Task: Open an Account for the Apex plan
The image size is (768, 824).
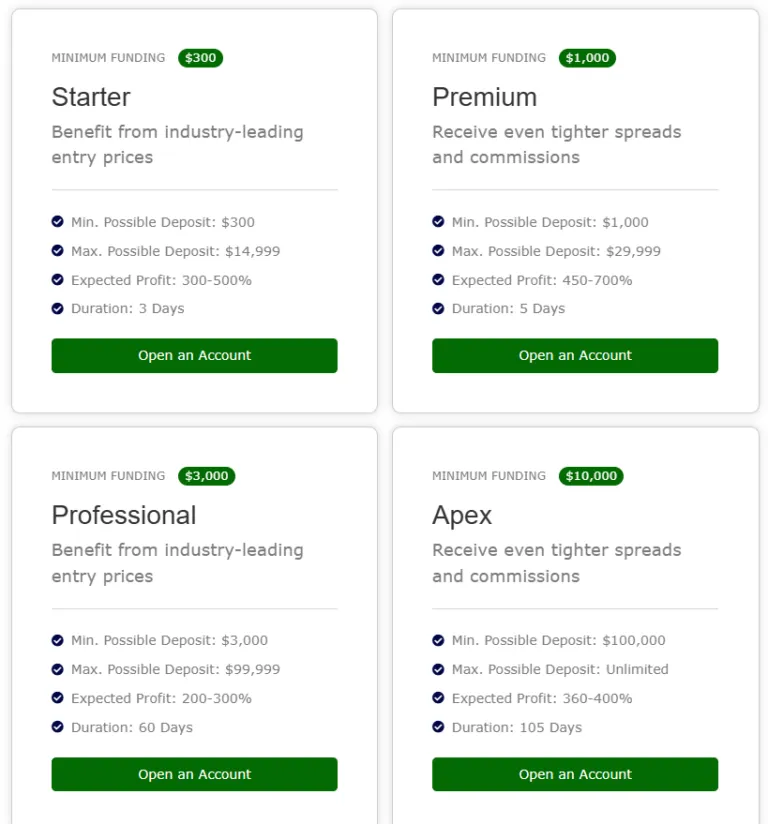Action: (x=575, y=774)
